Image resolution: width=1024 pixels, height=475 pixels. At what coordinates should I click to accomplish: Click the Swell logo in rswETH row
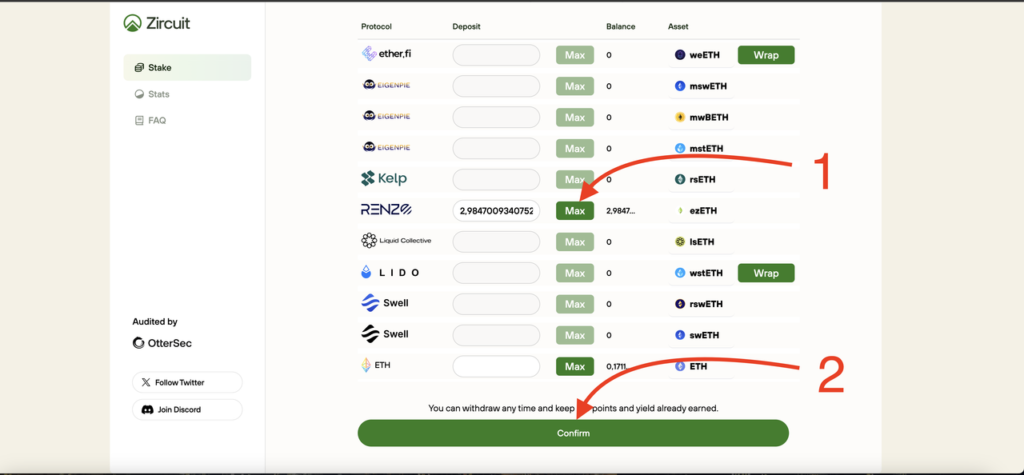(x=385, y=303)
